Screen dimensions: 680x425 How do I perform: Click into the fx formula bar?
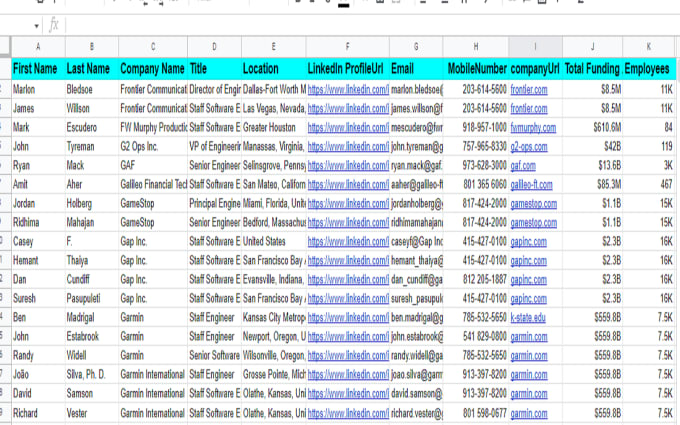click(x=372, y=25)
